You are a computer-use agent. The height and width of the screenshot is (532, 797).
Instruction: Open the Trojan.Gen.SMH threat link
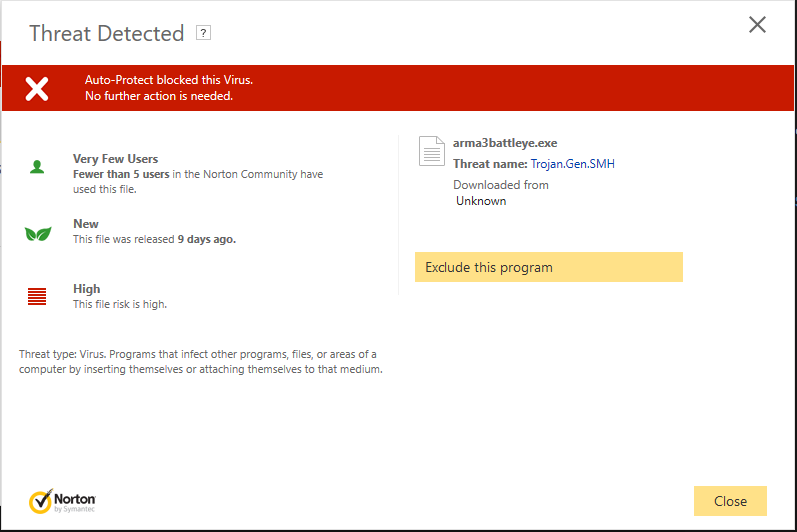[x=572, y=164]
